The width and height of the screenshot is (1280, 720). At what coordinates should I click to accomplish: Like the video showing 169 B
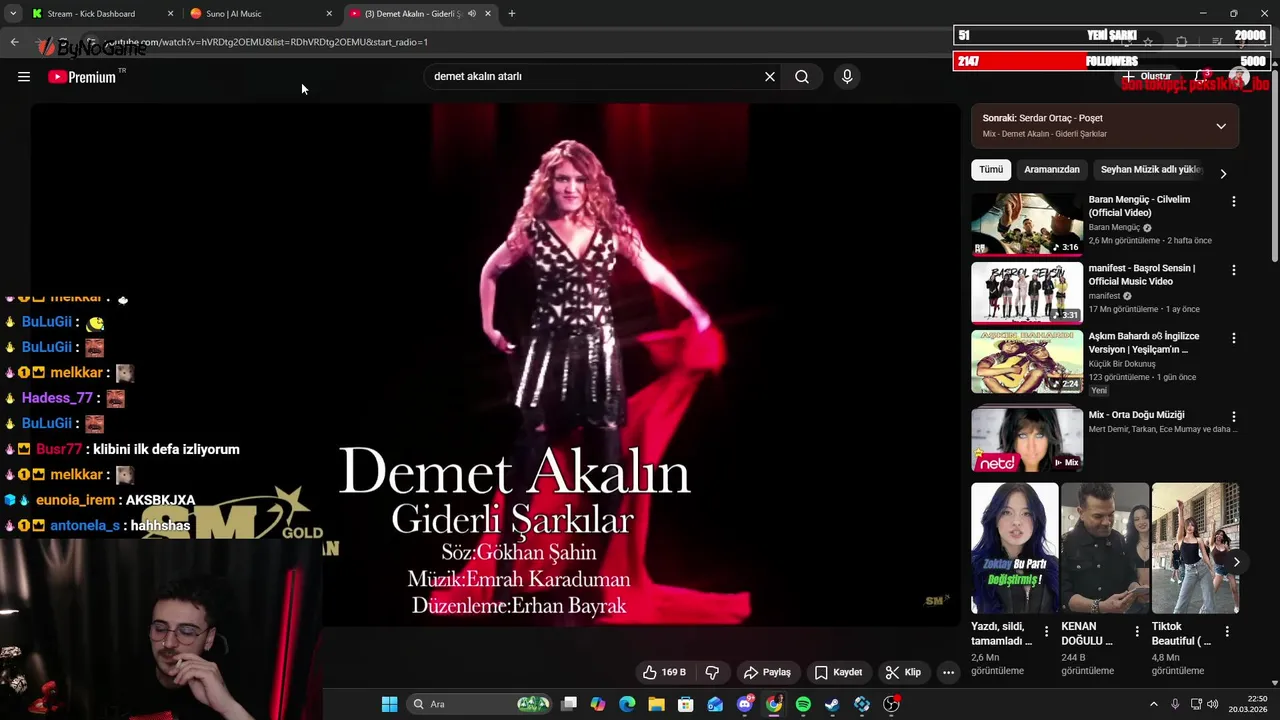665,672
